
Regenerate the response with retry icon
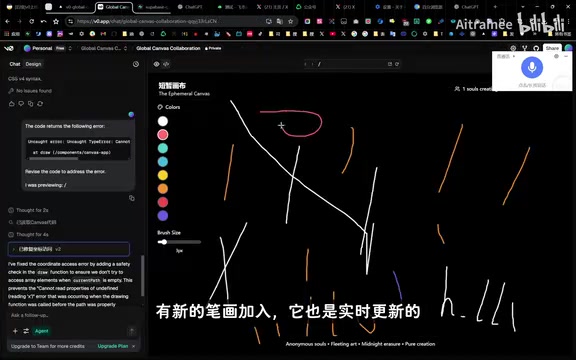40,104
